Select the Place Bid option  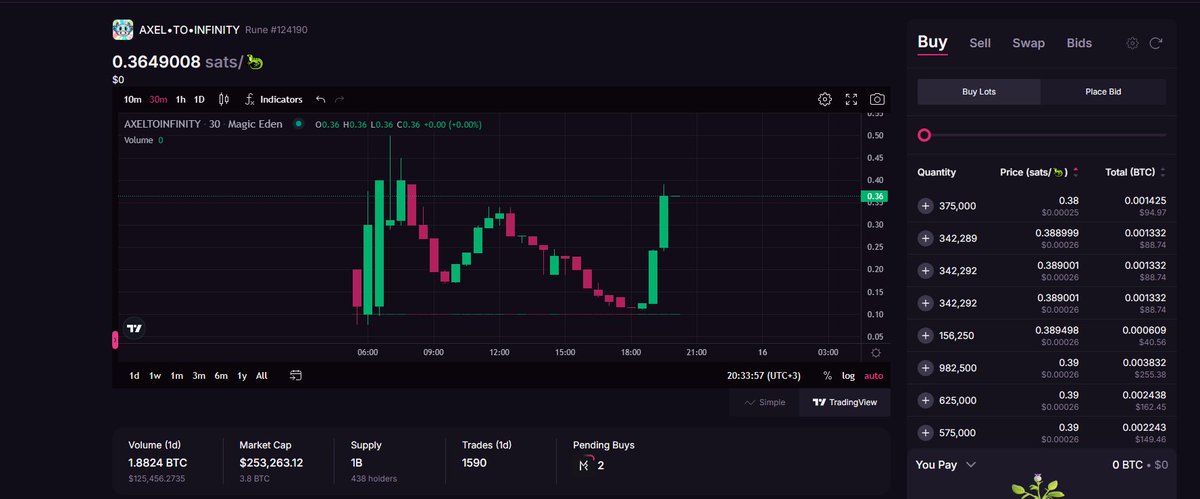(1103, 92)
